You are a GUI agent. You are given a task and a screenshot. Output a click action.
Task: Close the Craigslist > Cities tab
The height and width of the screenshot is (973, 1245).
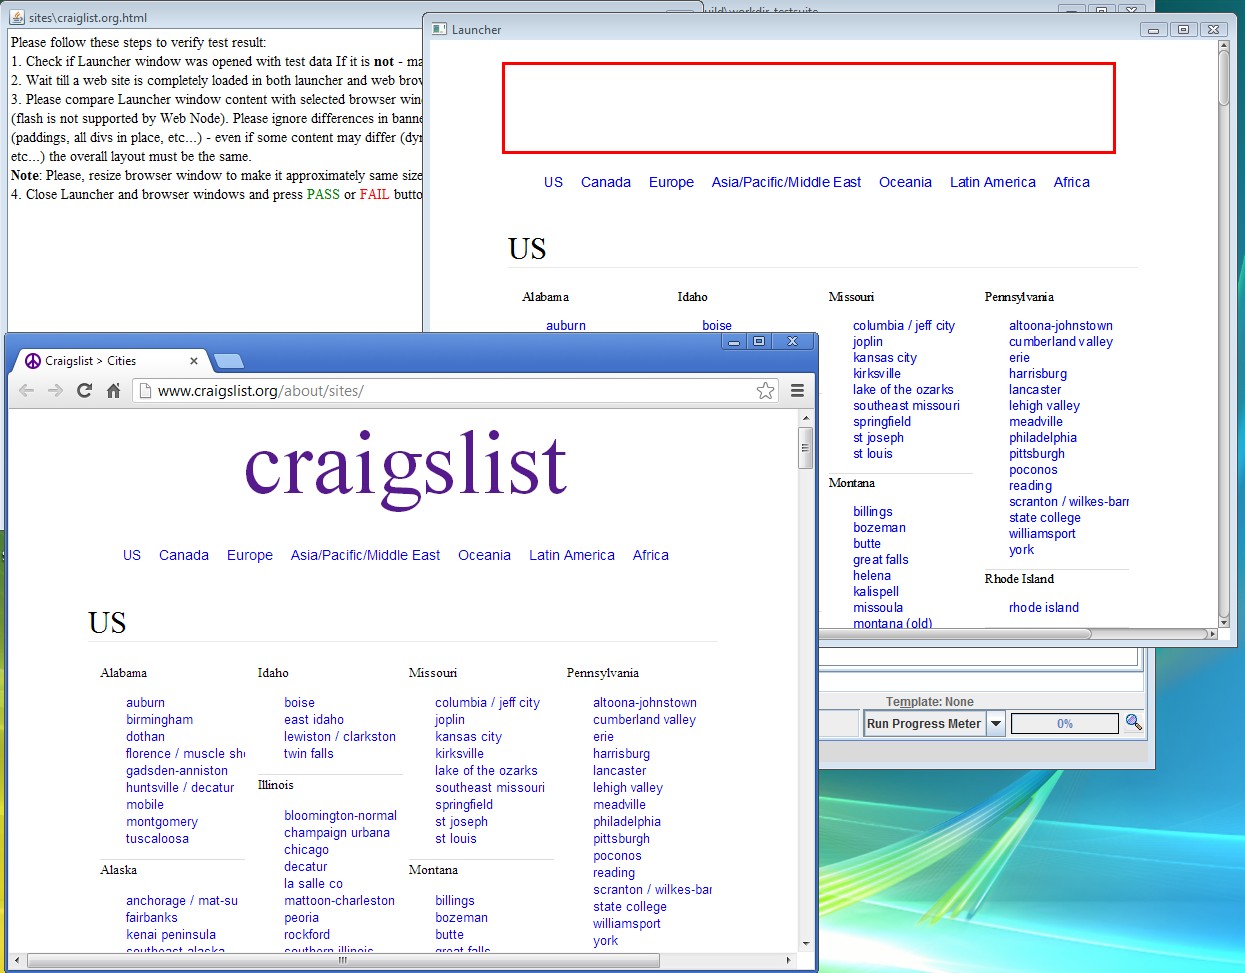coord(194,361)
